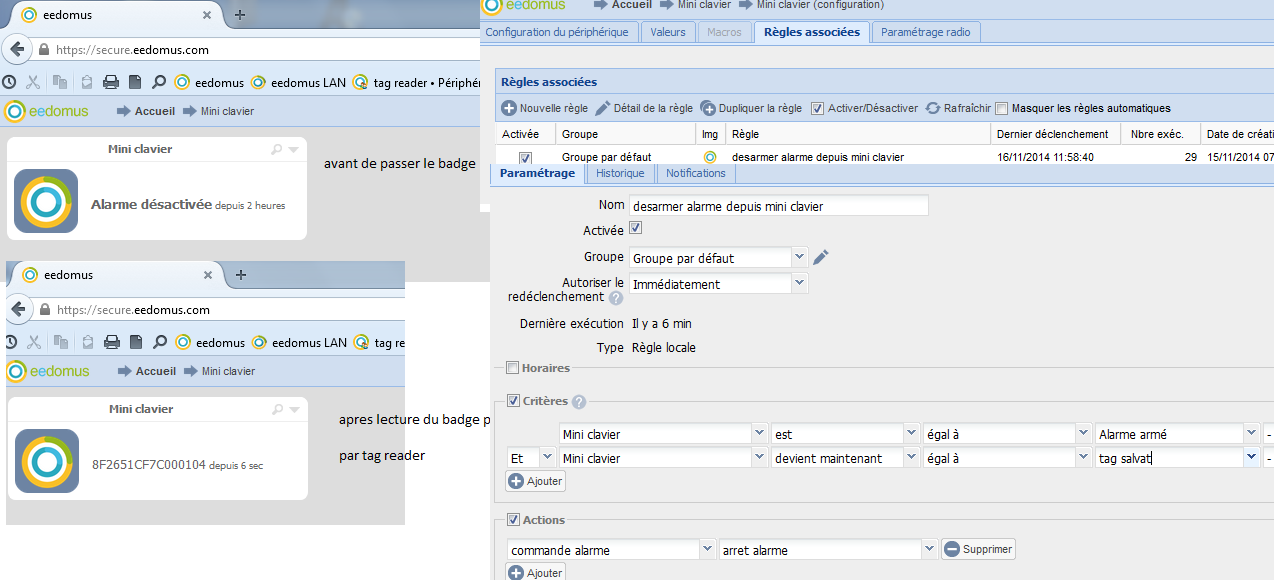Open Détail de la règle pencil icon
Image resolution: width=1274 pixels, height=580 pixels.
click(x=602, y=108)
